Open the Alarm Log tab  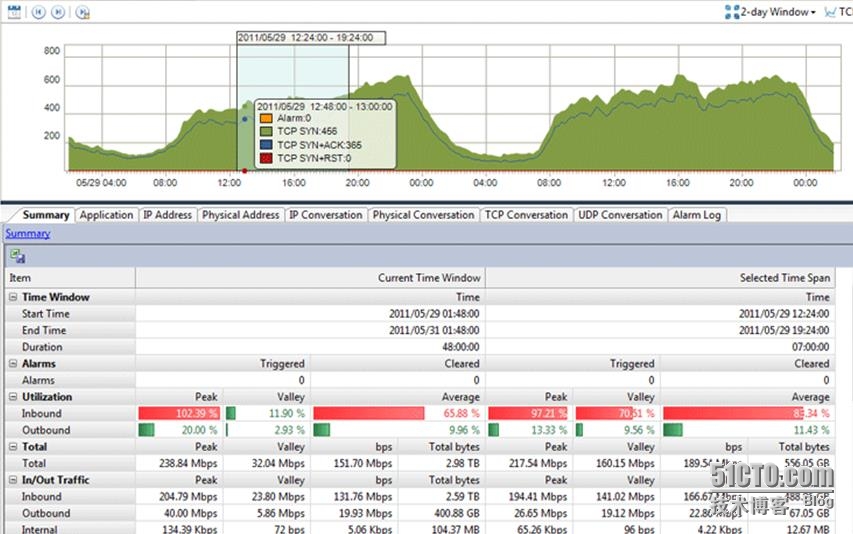tap(696, 215)
